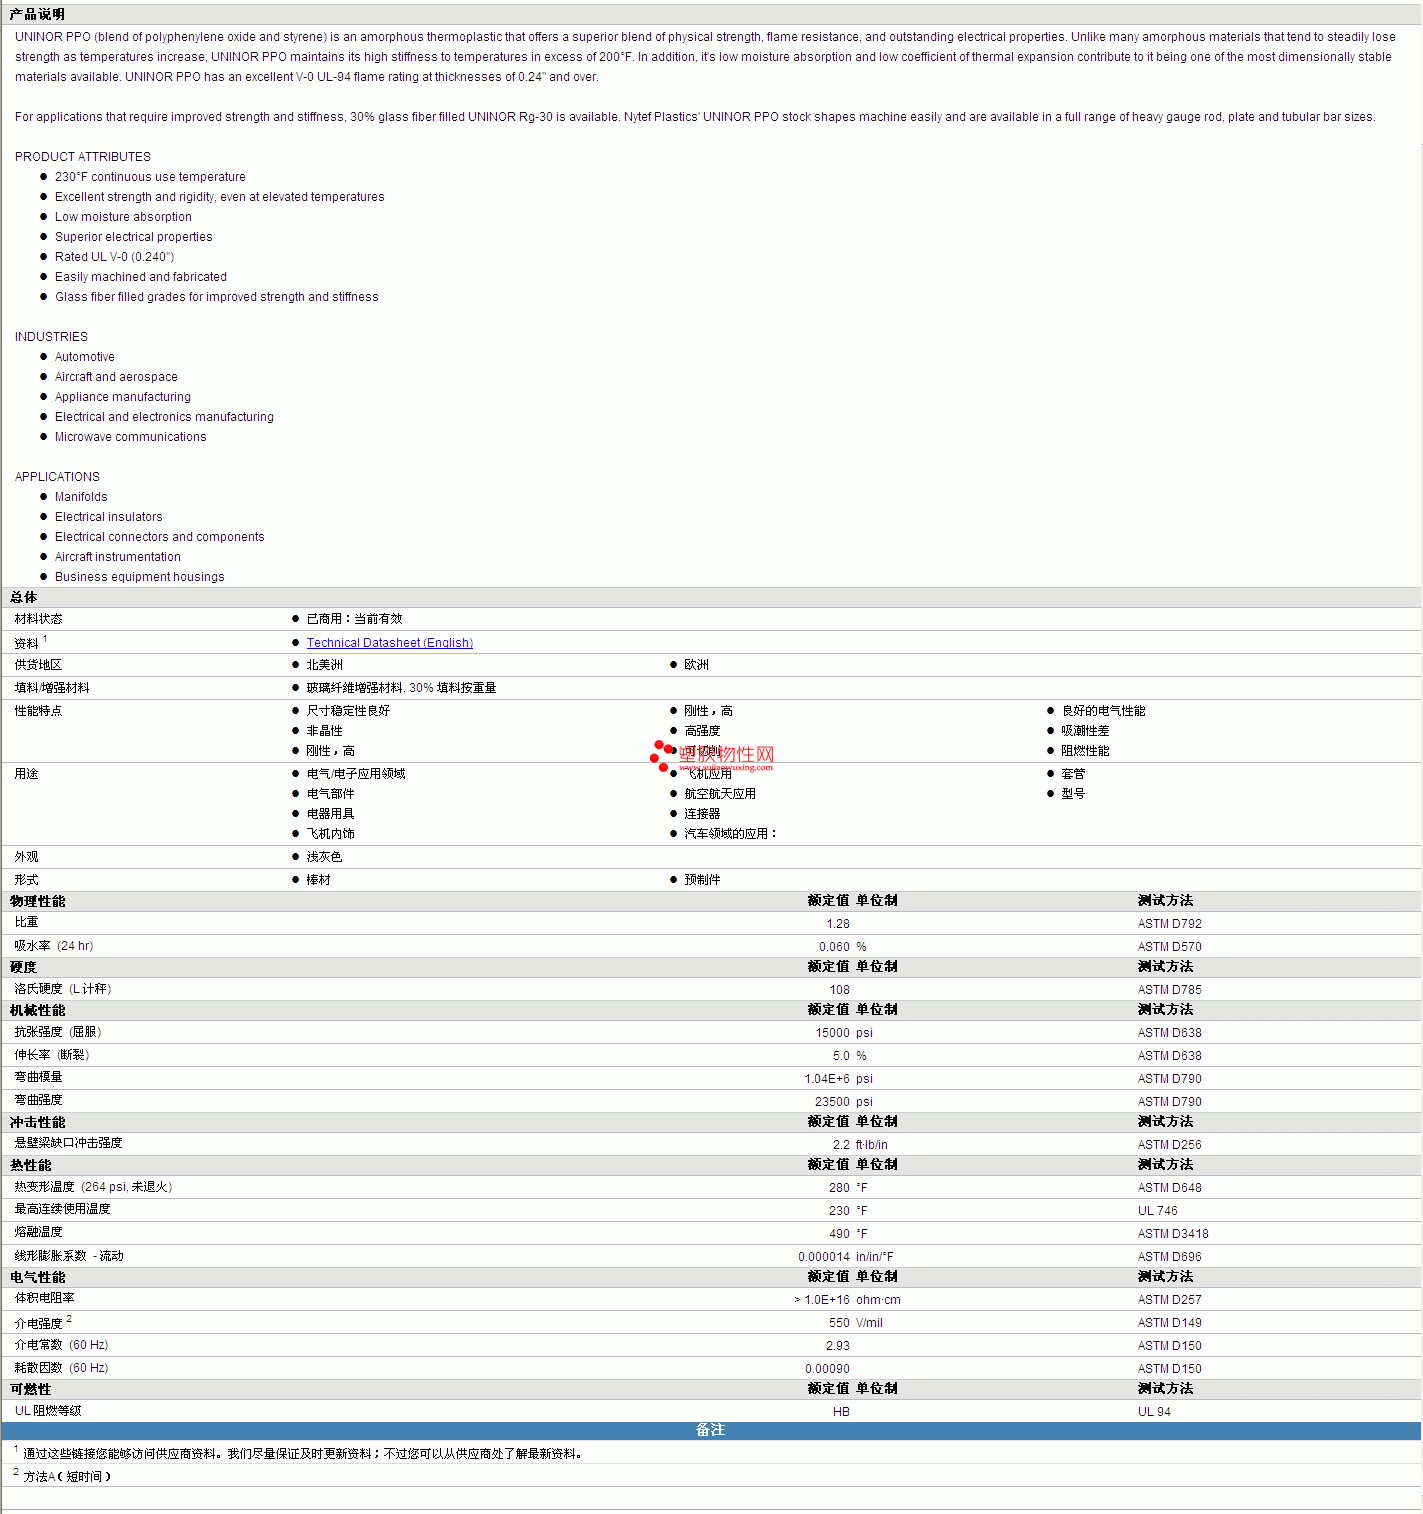Viewport: 1423px width, 1514px height.
Task: Click the Rockwell hardness value 108
Action: 840,990
